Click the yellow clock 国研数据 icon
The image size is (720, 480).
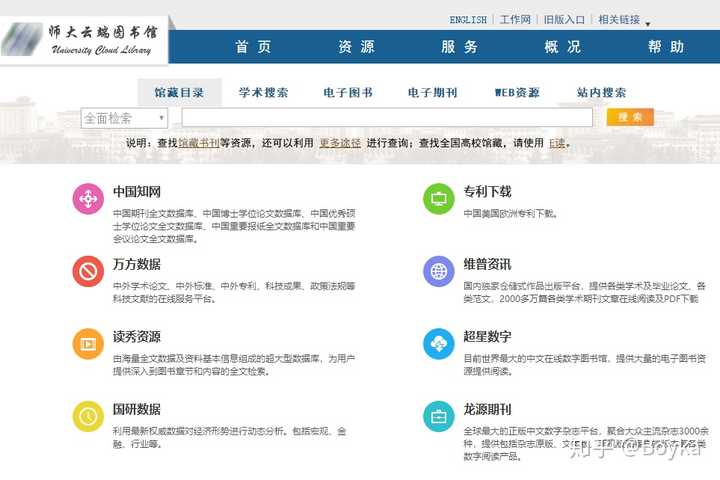tap(88, 417)
